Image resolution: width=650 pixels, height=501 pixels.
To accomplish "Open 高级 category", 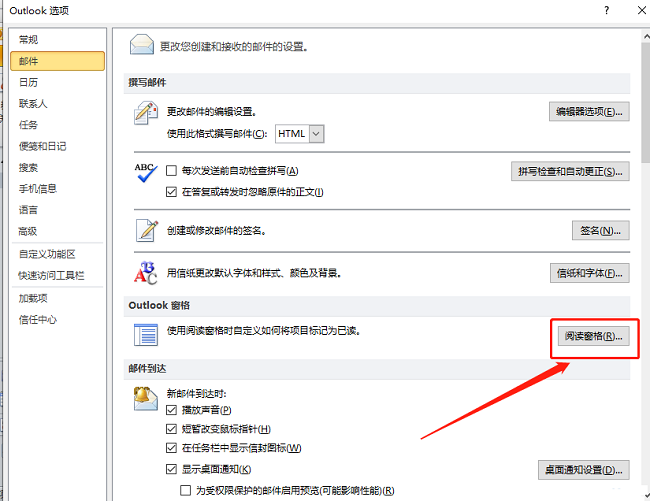I will (57, 231).
